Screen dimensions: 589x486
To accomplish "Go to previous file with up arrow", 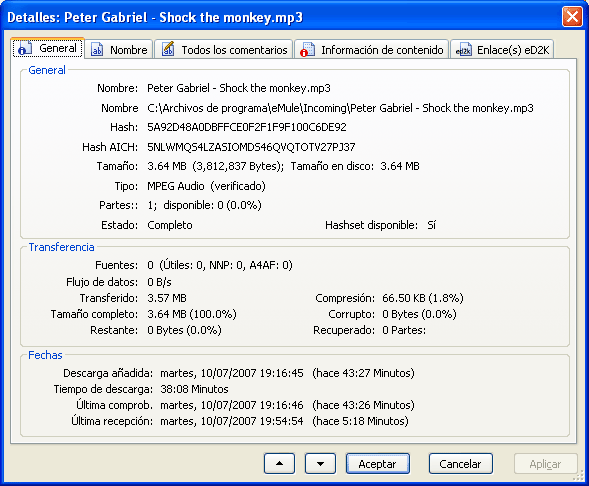I will [x=279, y=463].
